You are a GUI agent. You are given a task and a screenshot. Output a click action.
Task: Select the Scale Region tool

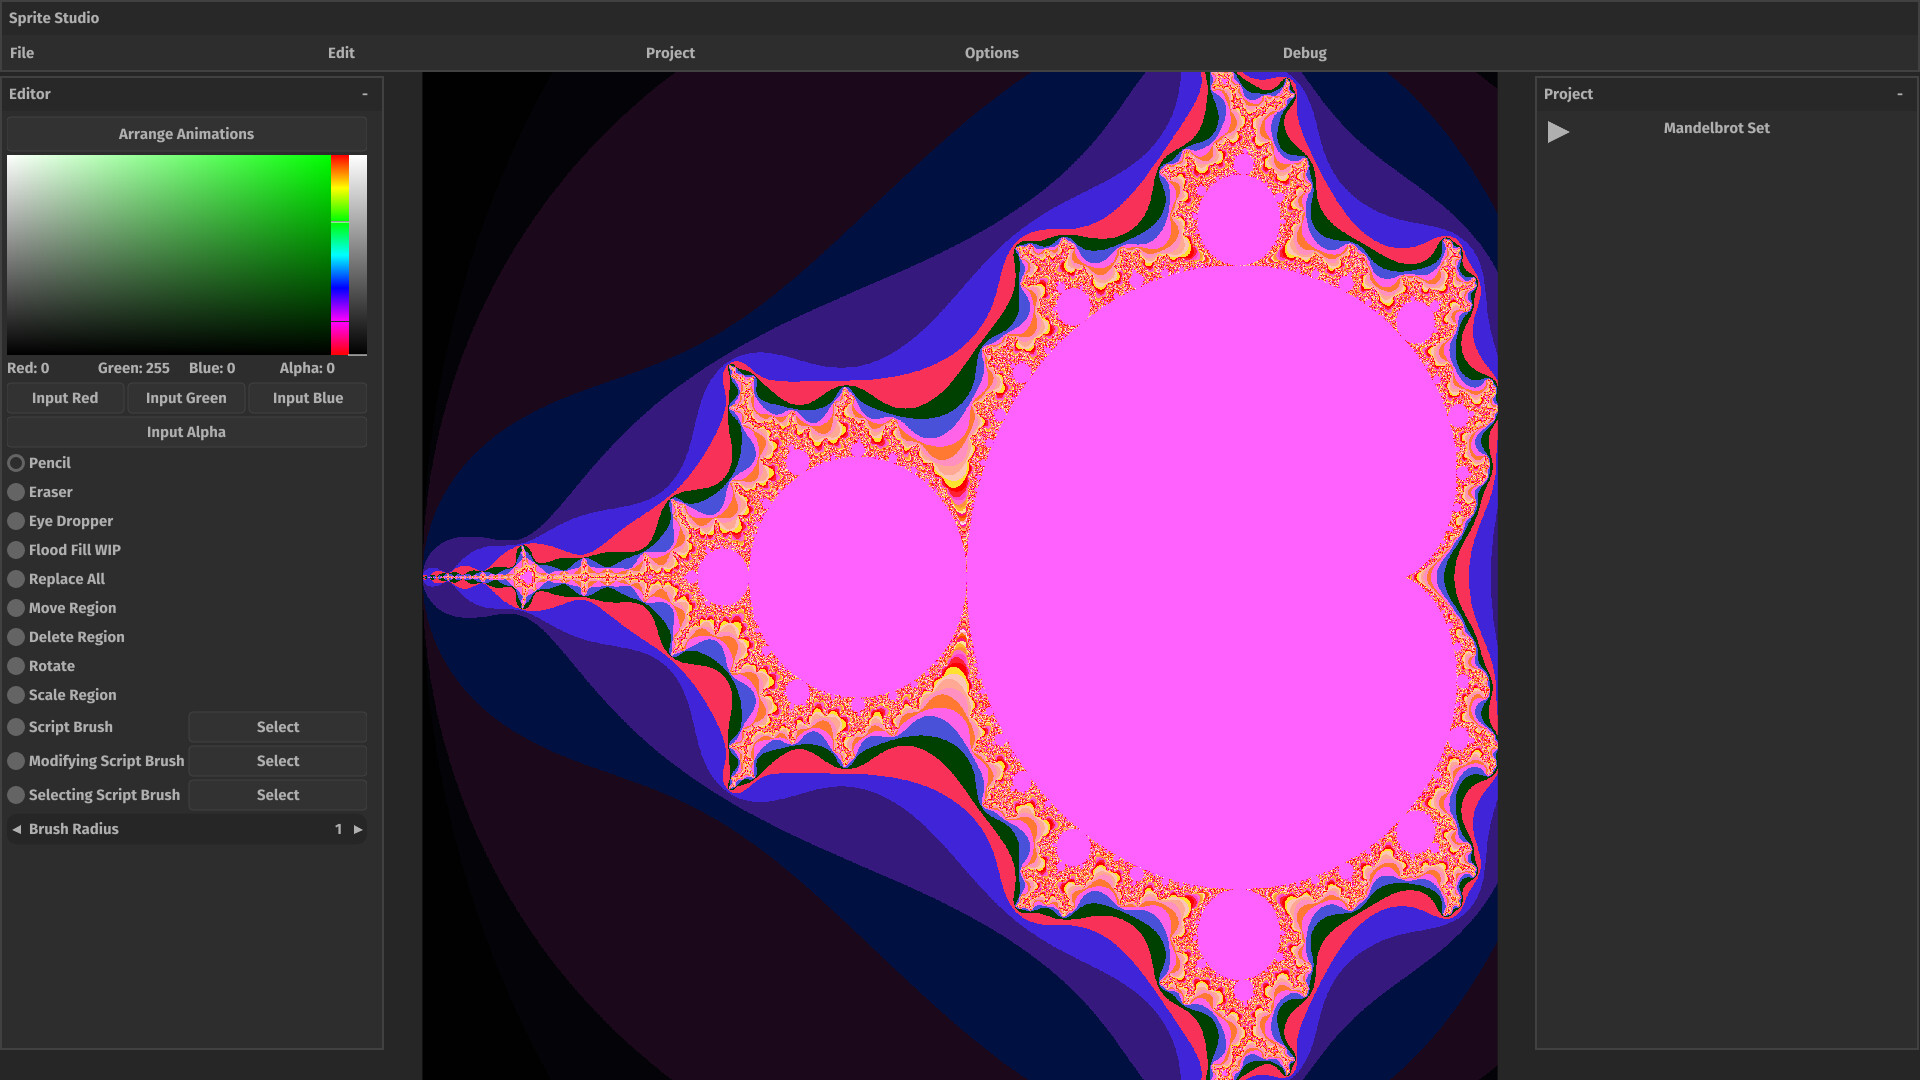tap(16, 694)
